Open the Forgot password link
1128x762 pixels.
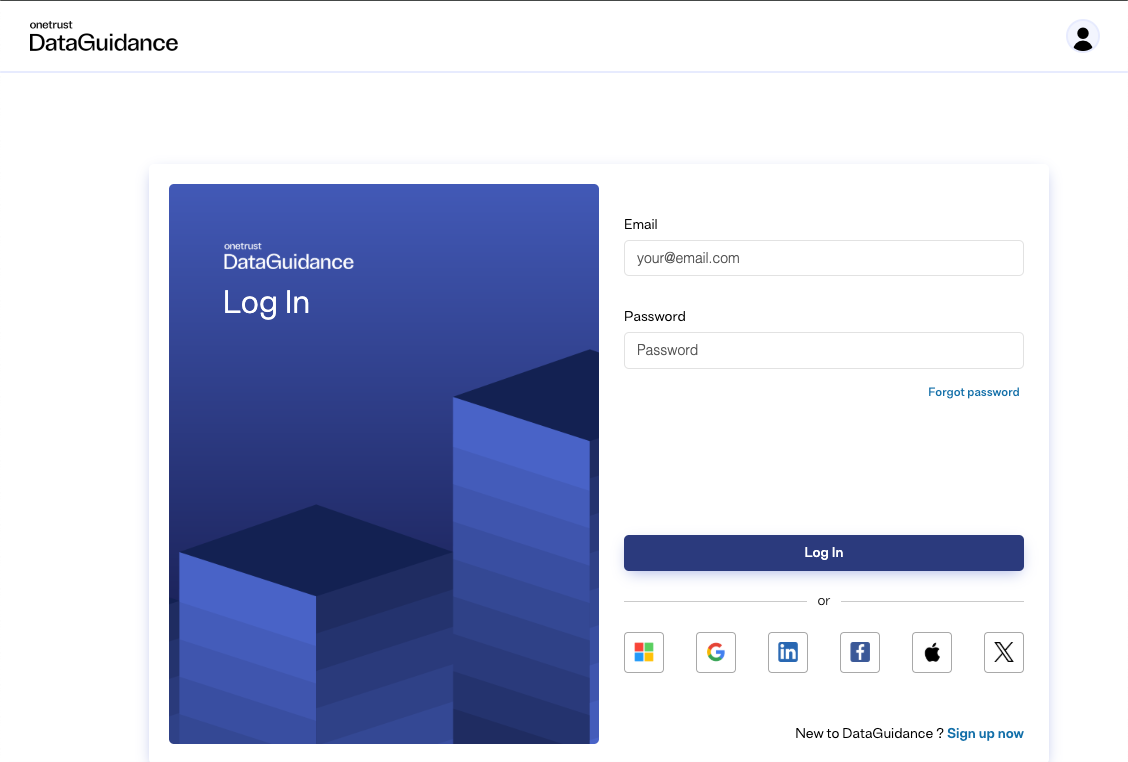pyautogui.click(x=973, y=392)
